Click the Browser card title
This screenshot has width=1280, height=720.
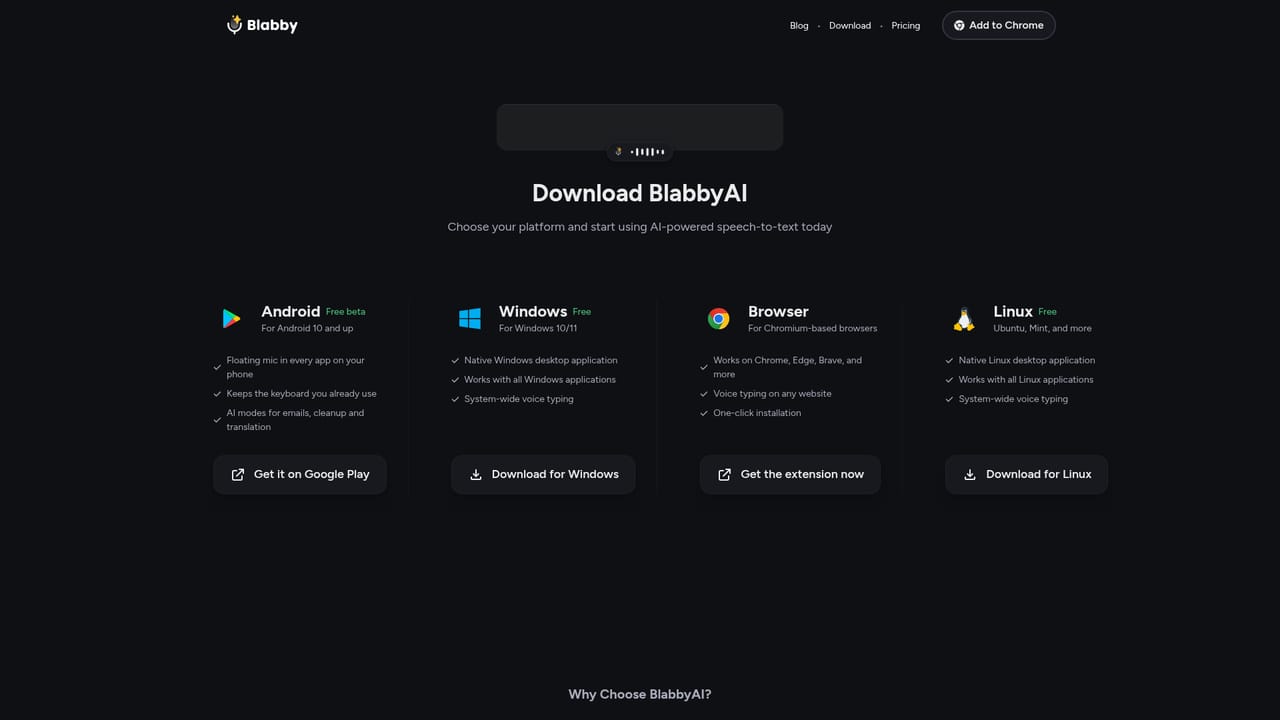pyautogui.click(x=778, y=311)
